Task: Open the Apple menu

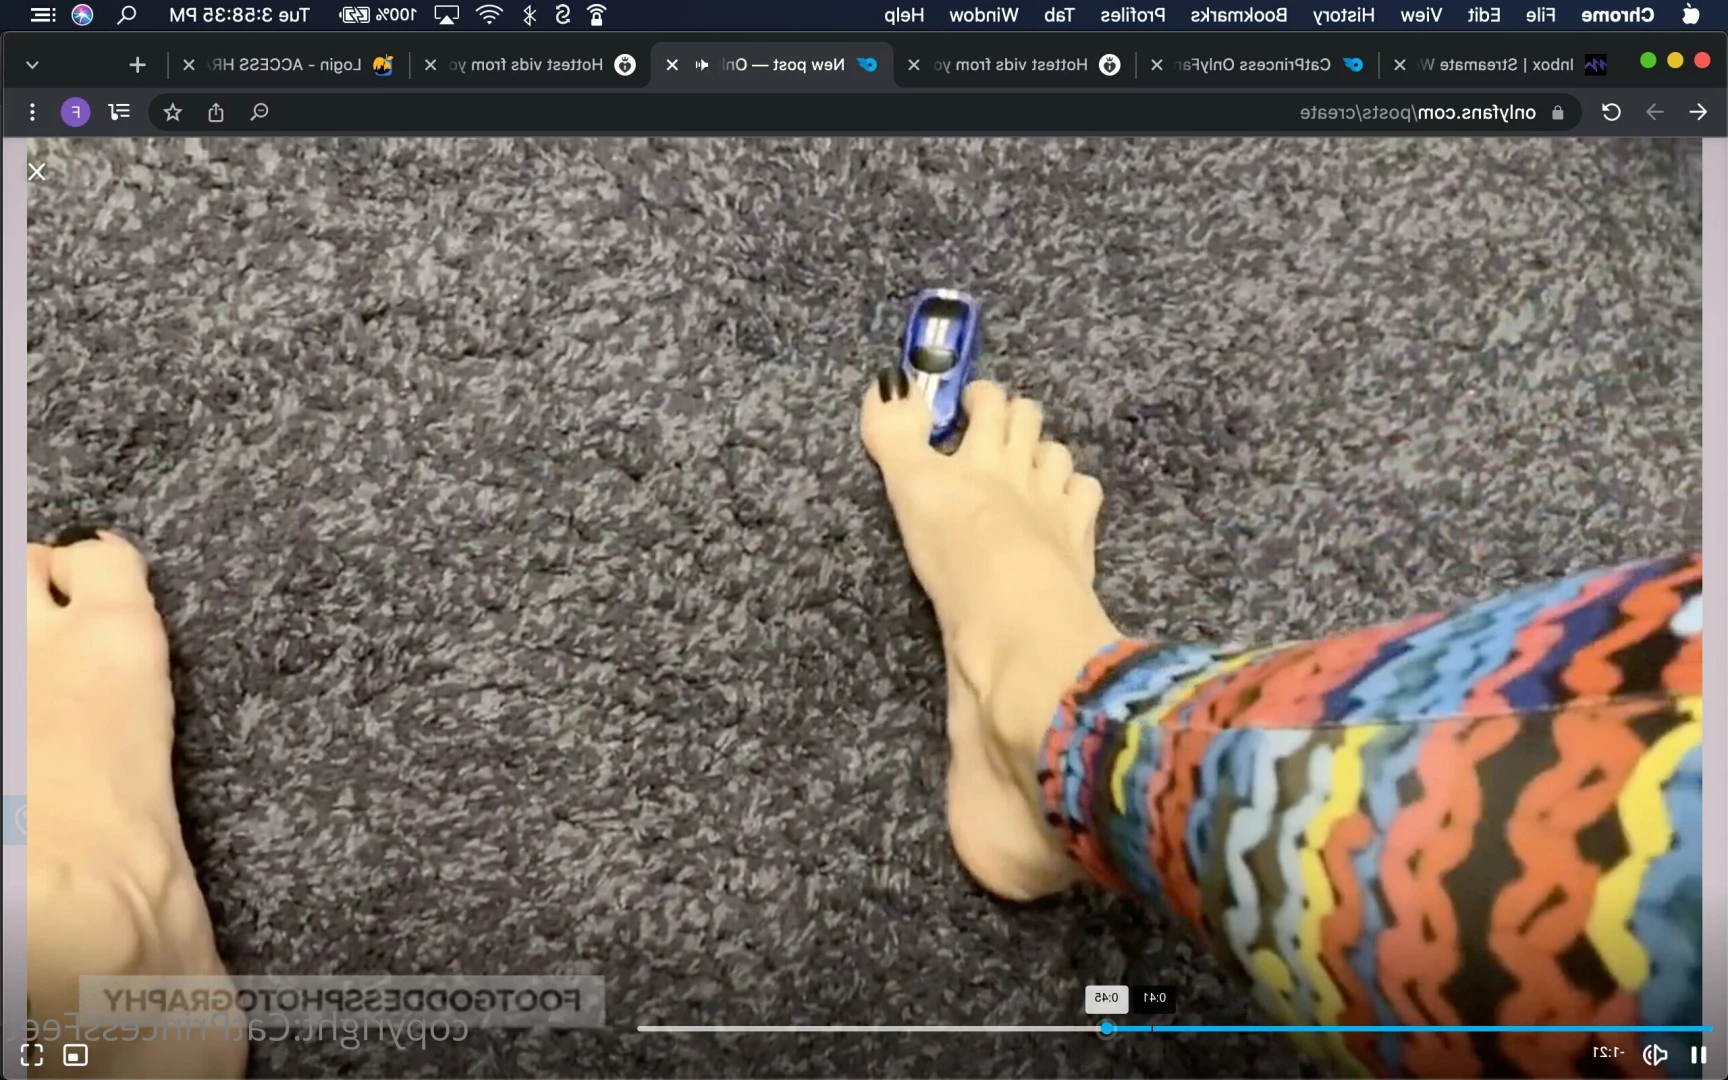Action: click(1691, 15)
